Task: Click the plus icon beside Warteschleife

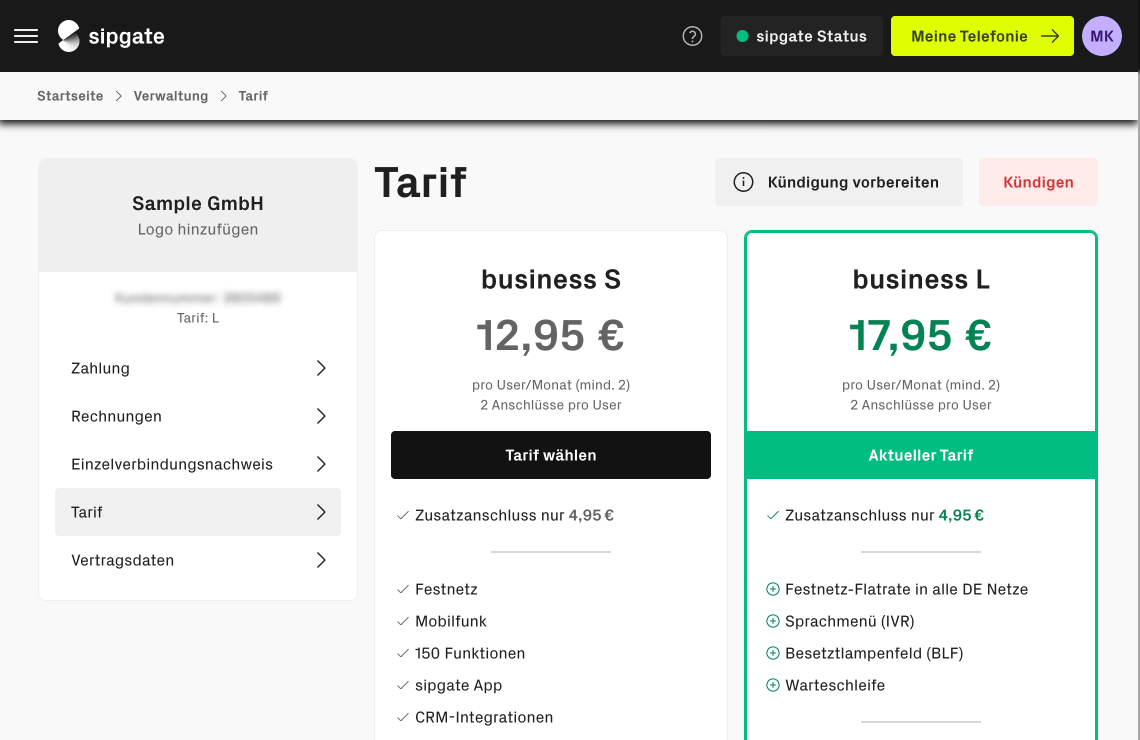Action: click(x=772, y=685)
